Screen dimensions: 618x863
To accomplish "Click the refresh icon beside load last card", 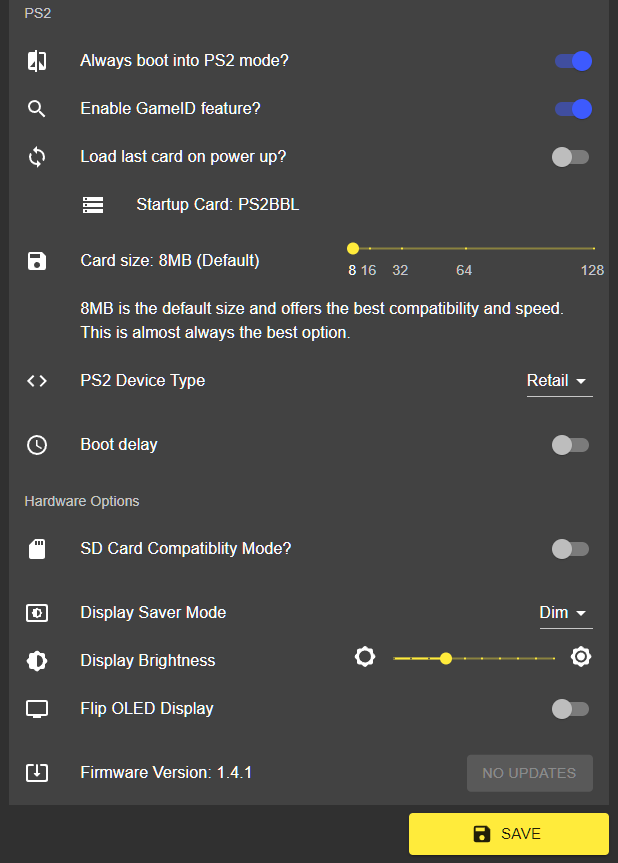I will point(37,157).
